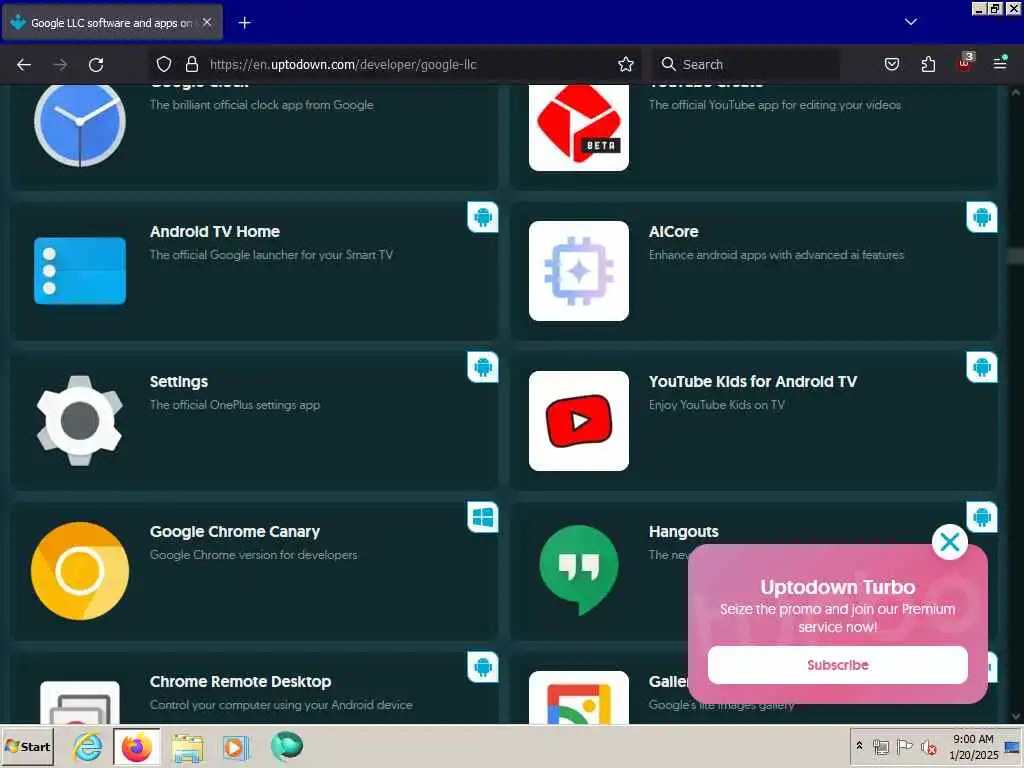Click Android badge on AICore card
1024x768 pixels.
[982, 217]
